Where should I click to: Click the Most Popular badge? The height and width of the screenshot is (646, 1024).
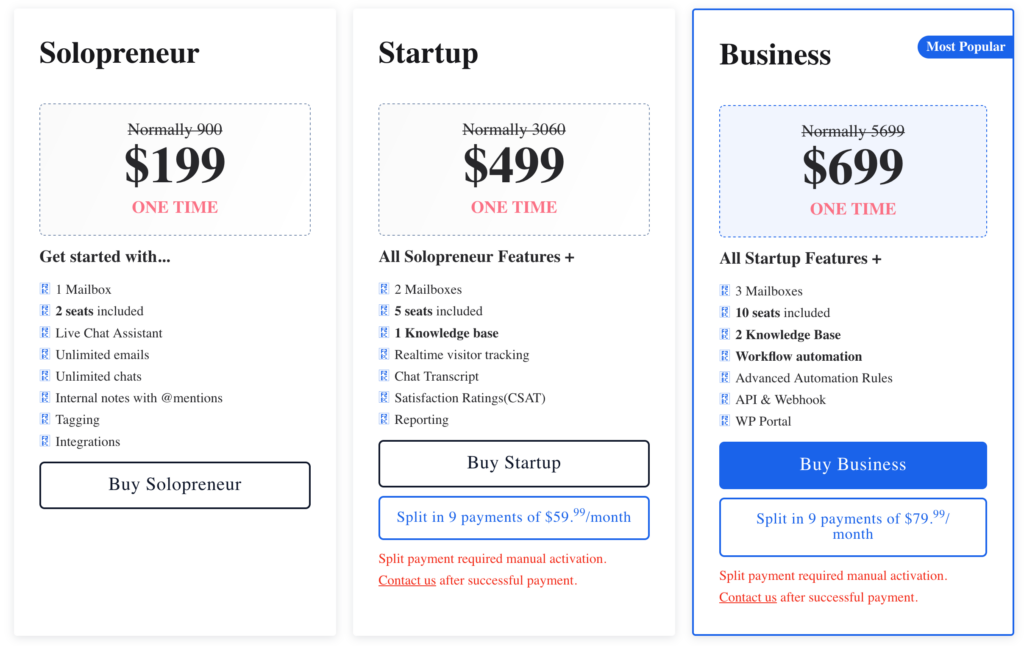click(964, 46)
